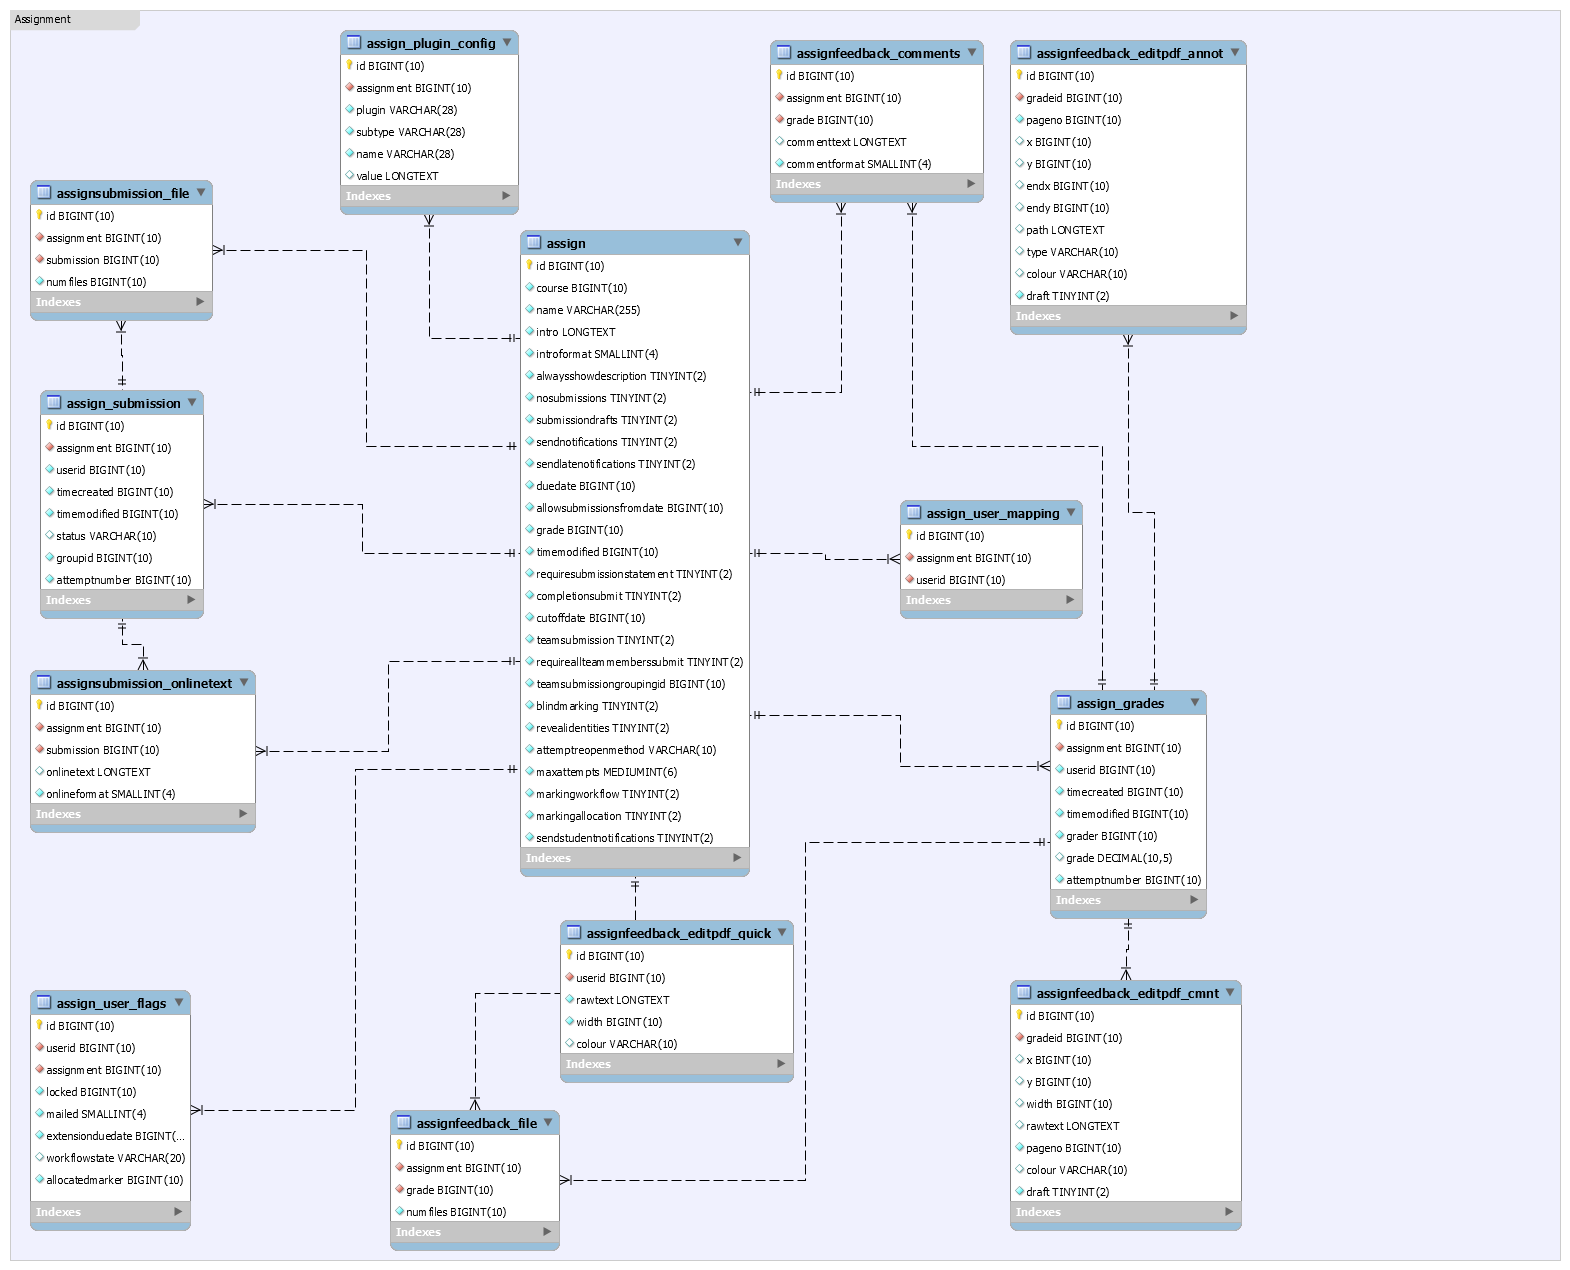This screenshot has width=1570, height=1270.
Task: Expand Indexes of assign_grades table
Action: 1194,900
